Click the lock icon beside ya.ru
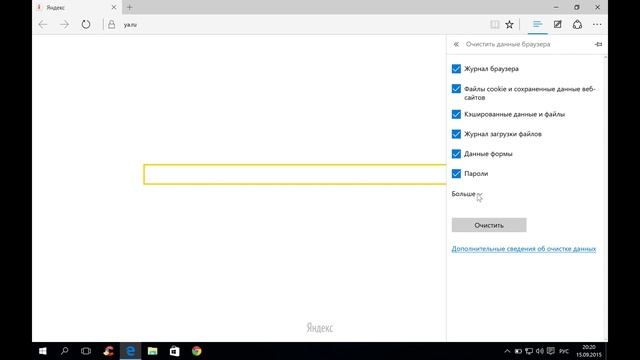This screenshot has width=640, height=360. point(111,24)
